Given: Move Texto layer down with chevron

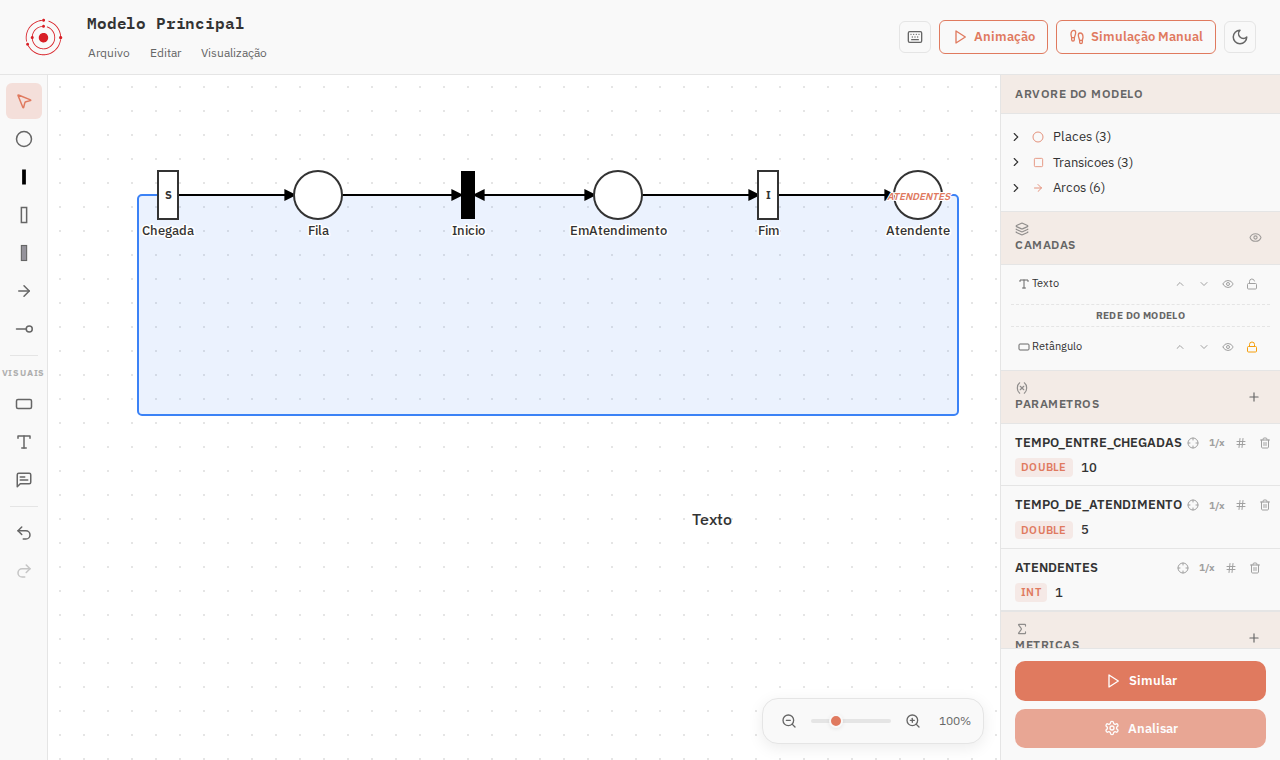Looking at the screenshot, I should (1204, 284).
